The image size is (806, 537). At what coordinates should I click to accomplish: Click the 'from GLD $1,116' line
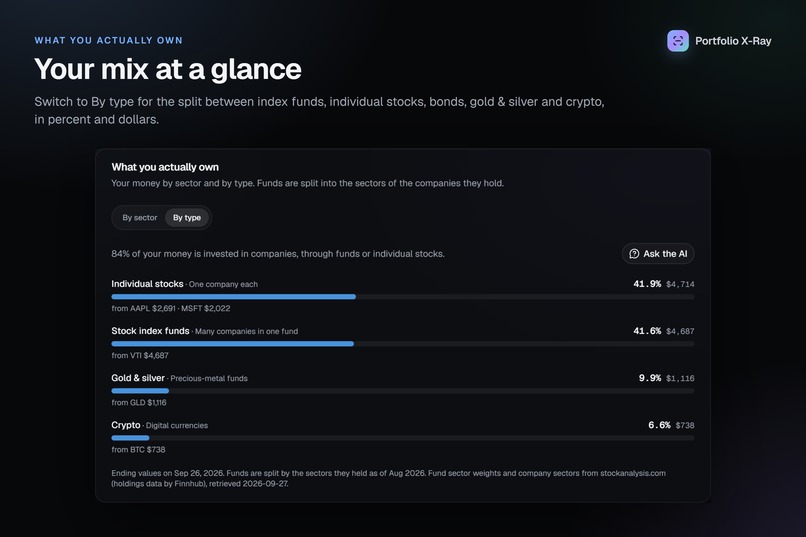[139, 403]
